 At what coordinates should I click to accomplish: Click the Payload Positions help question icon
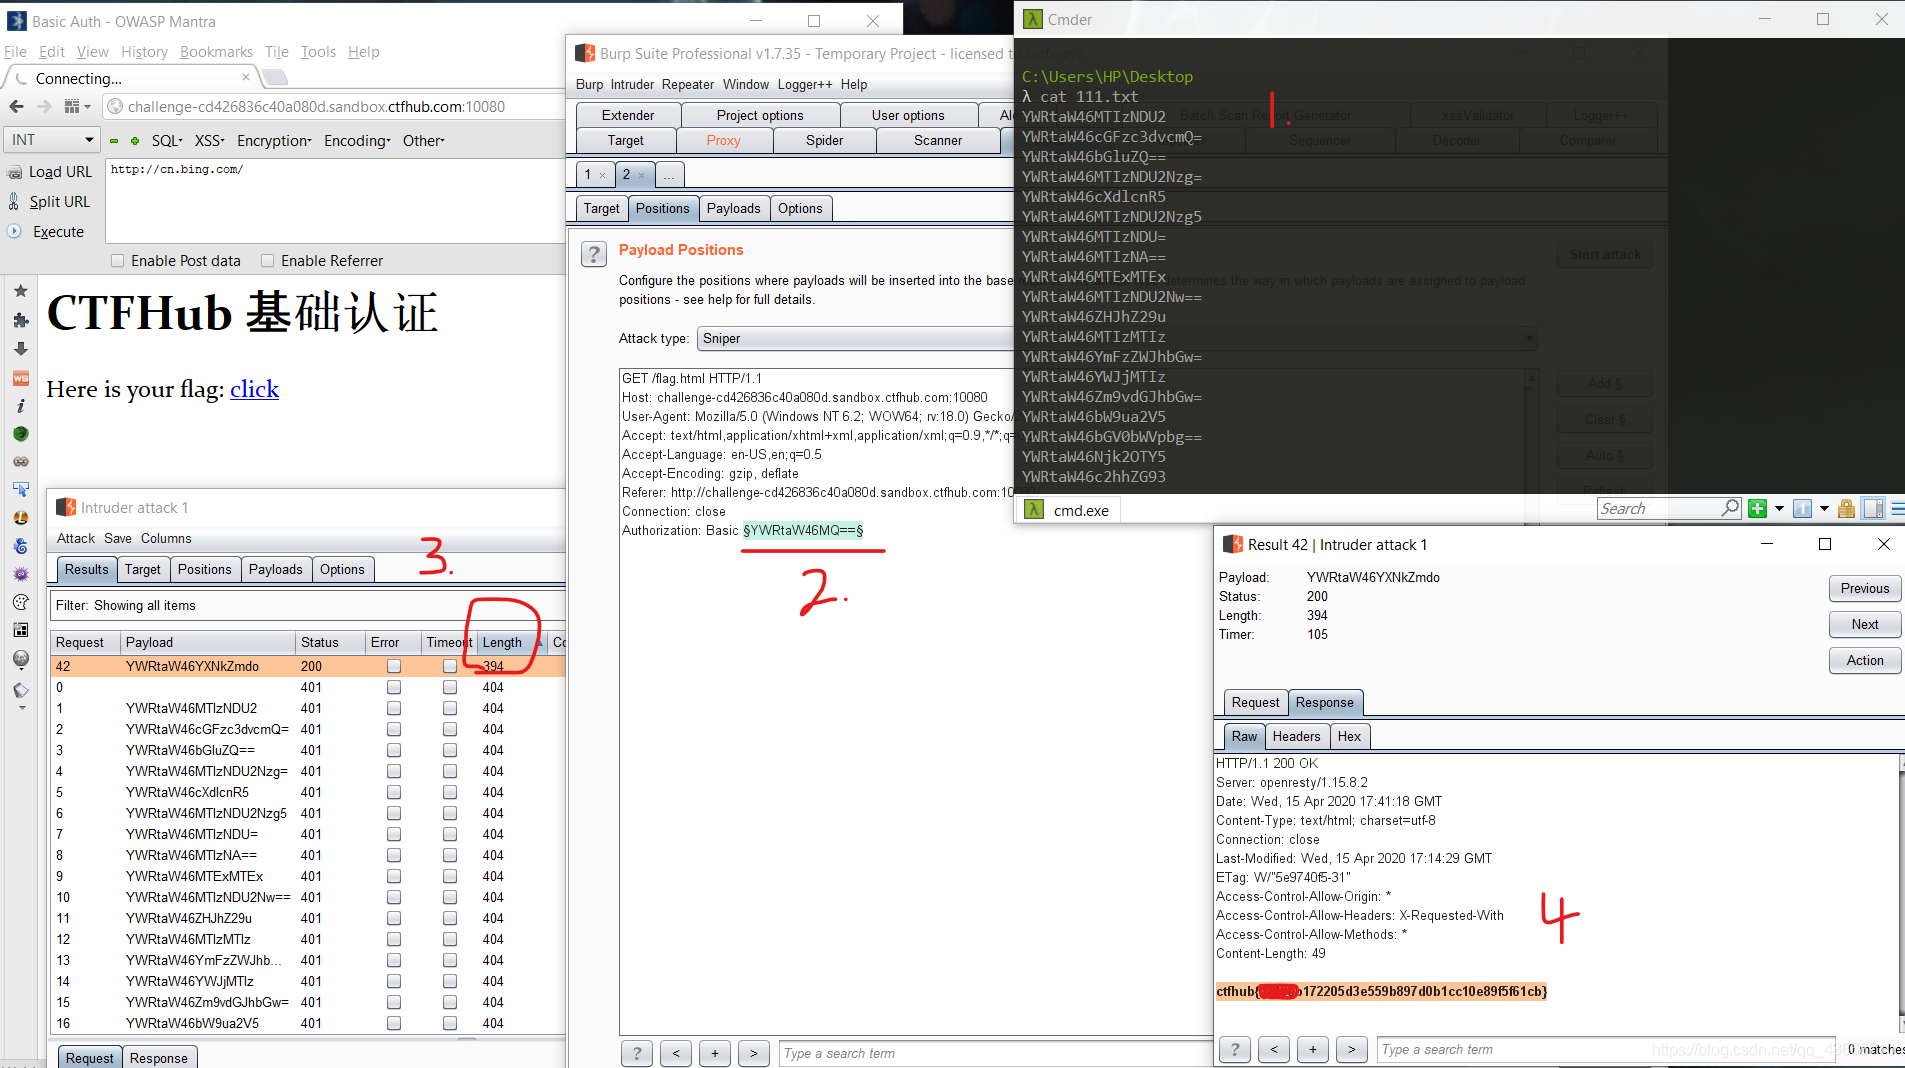593,254
